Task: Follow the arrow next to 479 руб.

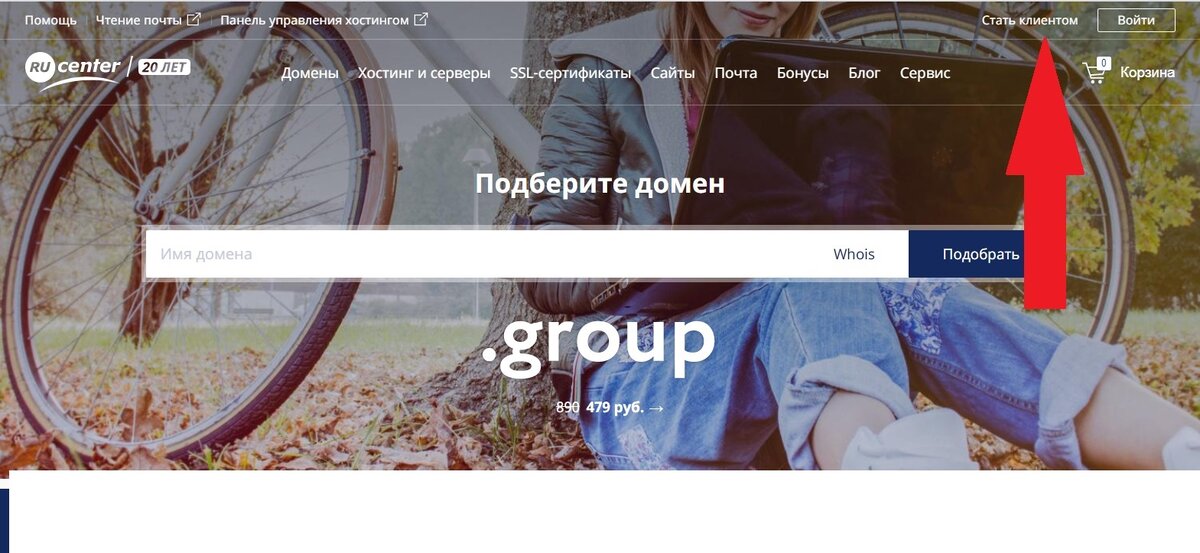Action: pos(656,408)
